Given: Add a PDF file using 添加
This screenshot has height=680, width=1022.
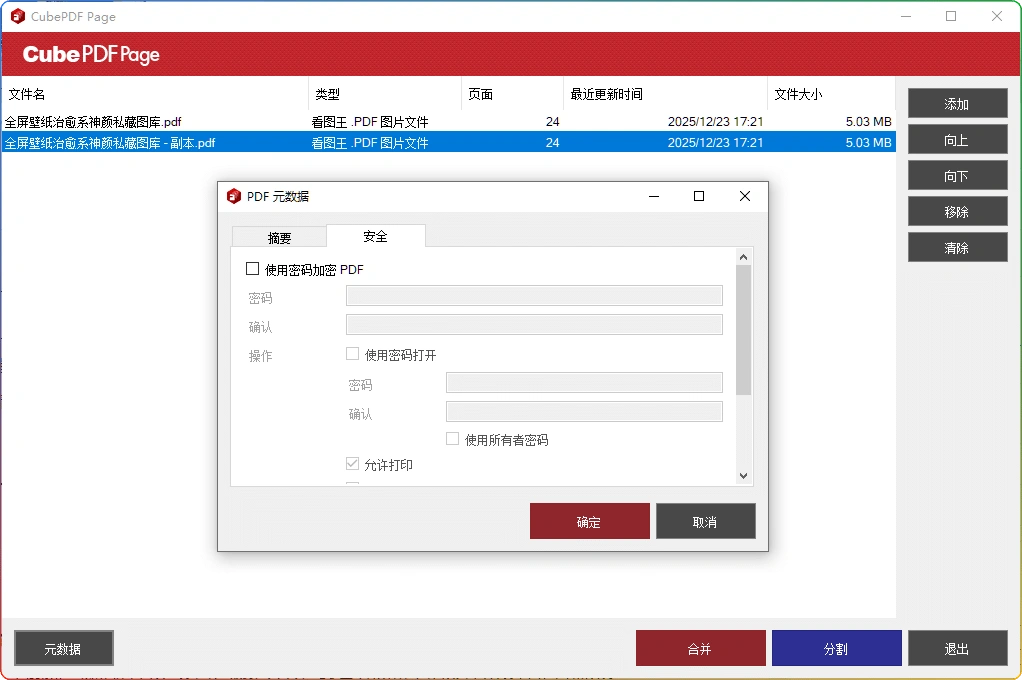Looking at the screenshot, I should coord(957,103).
